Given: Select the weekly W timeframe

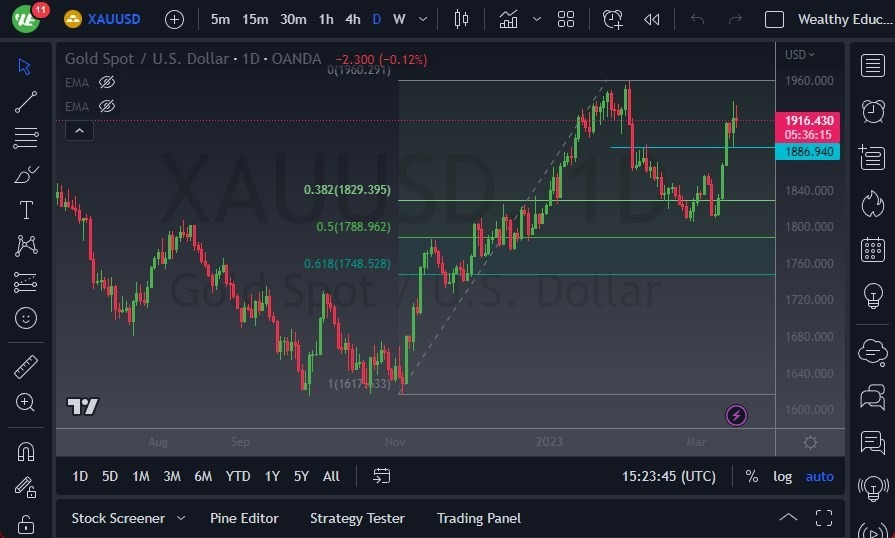Looking at the screenshot, I should point(399,19).
